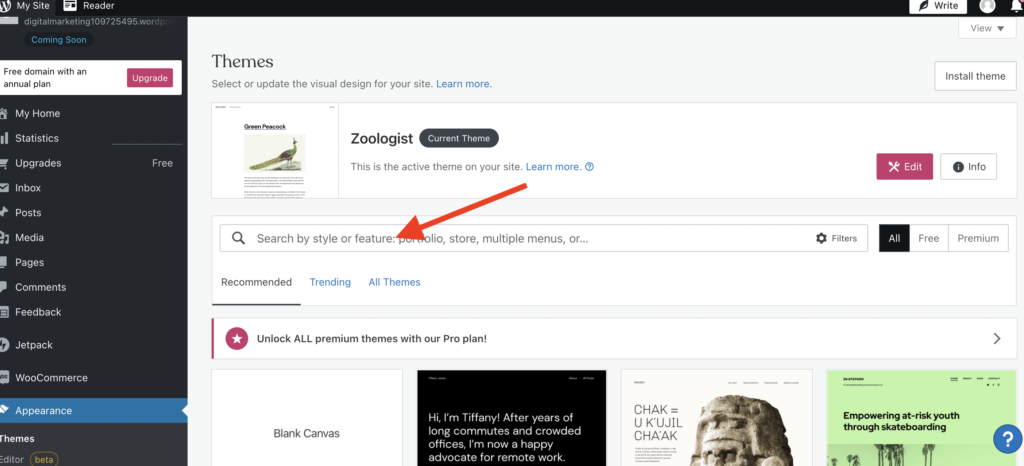Select the Premium themes filter
Screen dimensions: 1024x466
[x=977, y=238]
